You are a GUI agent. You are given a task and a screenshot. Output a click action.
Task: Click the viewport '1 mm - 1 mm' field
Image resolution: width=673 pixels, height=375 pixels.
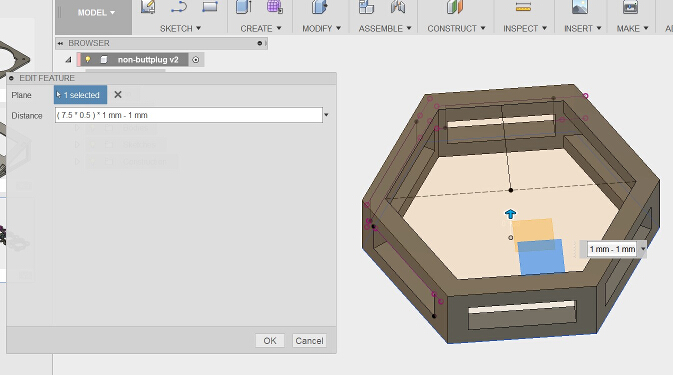[x=612, y=249]
